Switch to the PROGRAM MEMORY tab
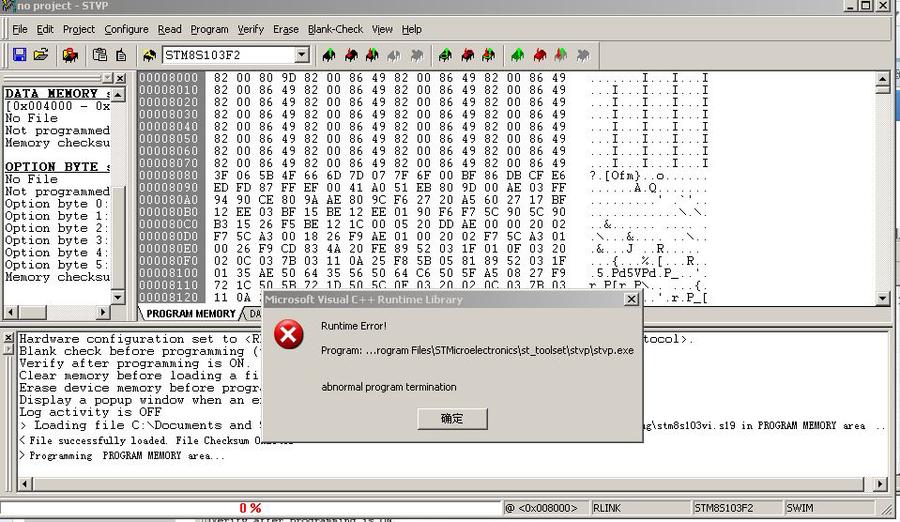900x522 pixels. (191, 314)
